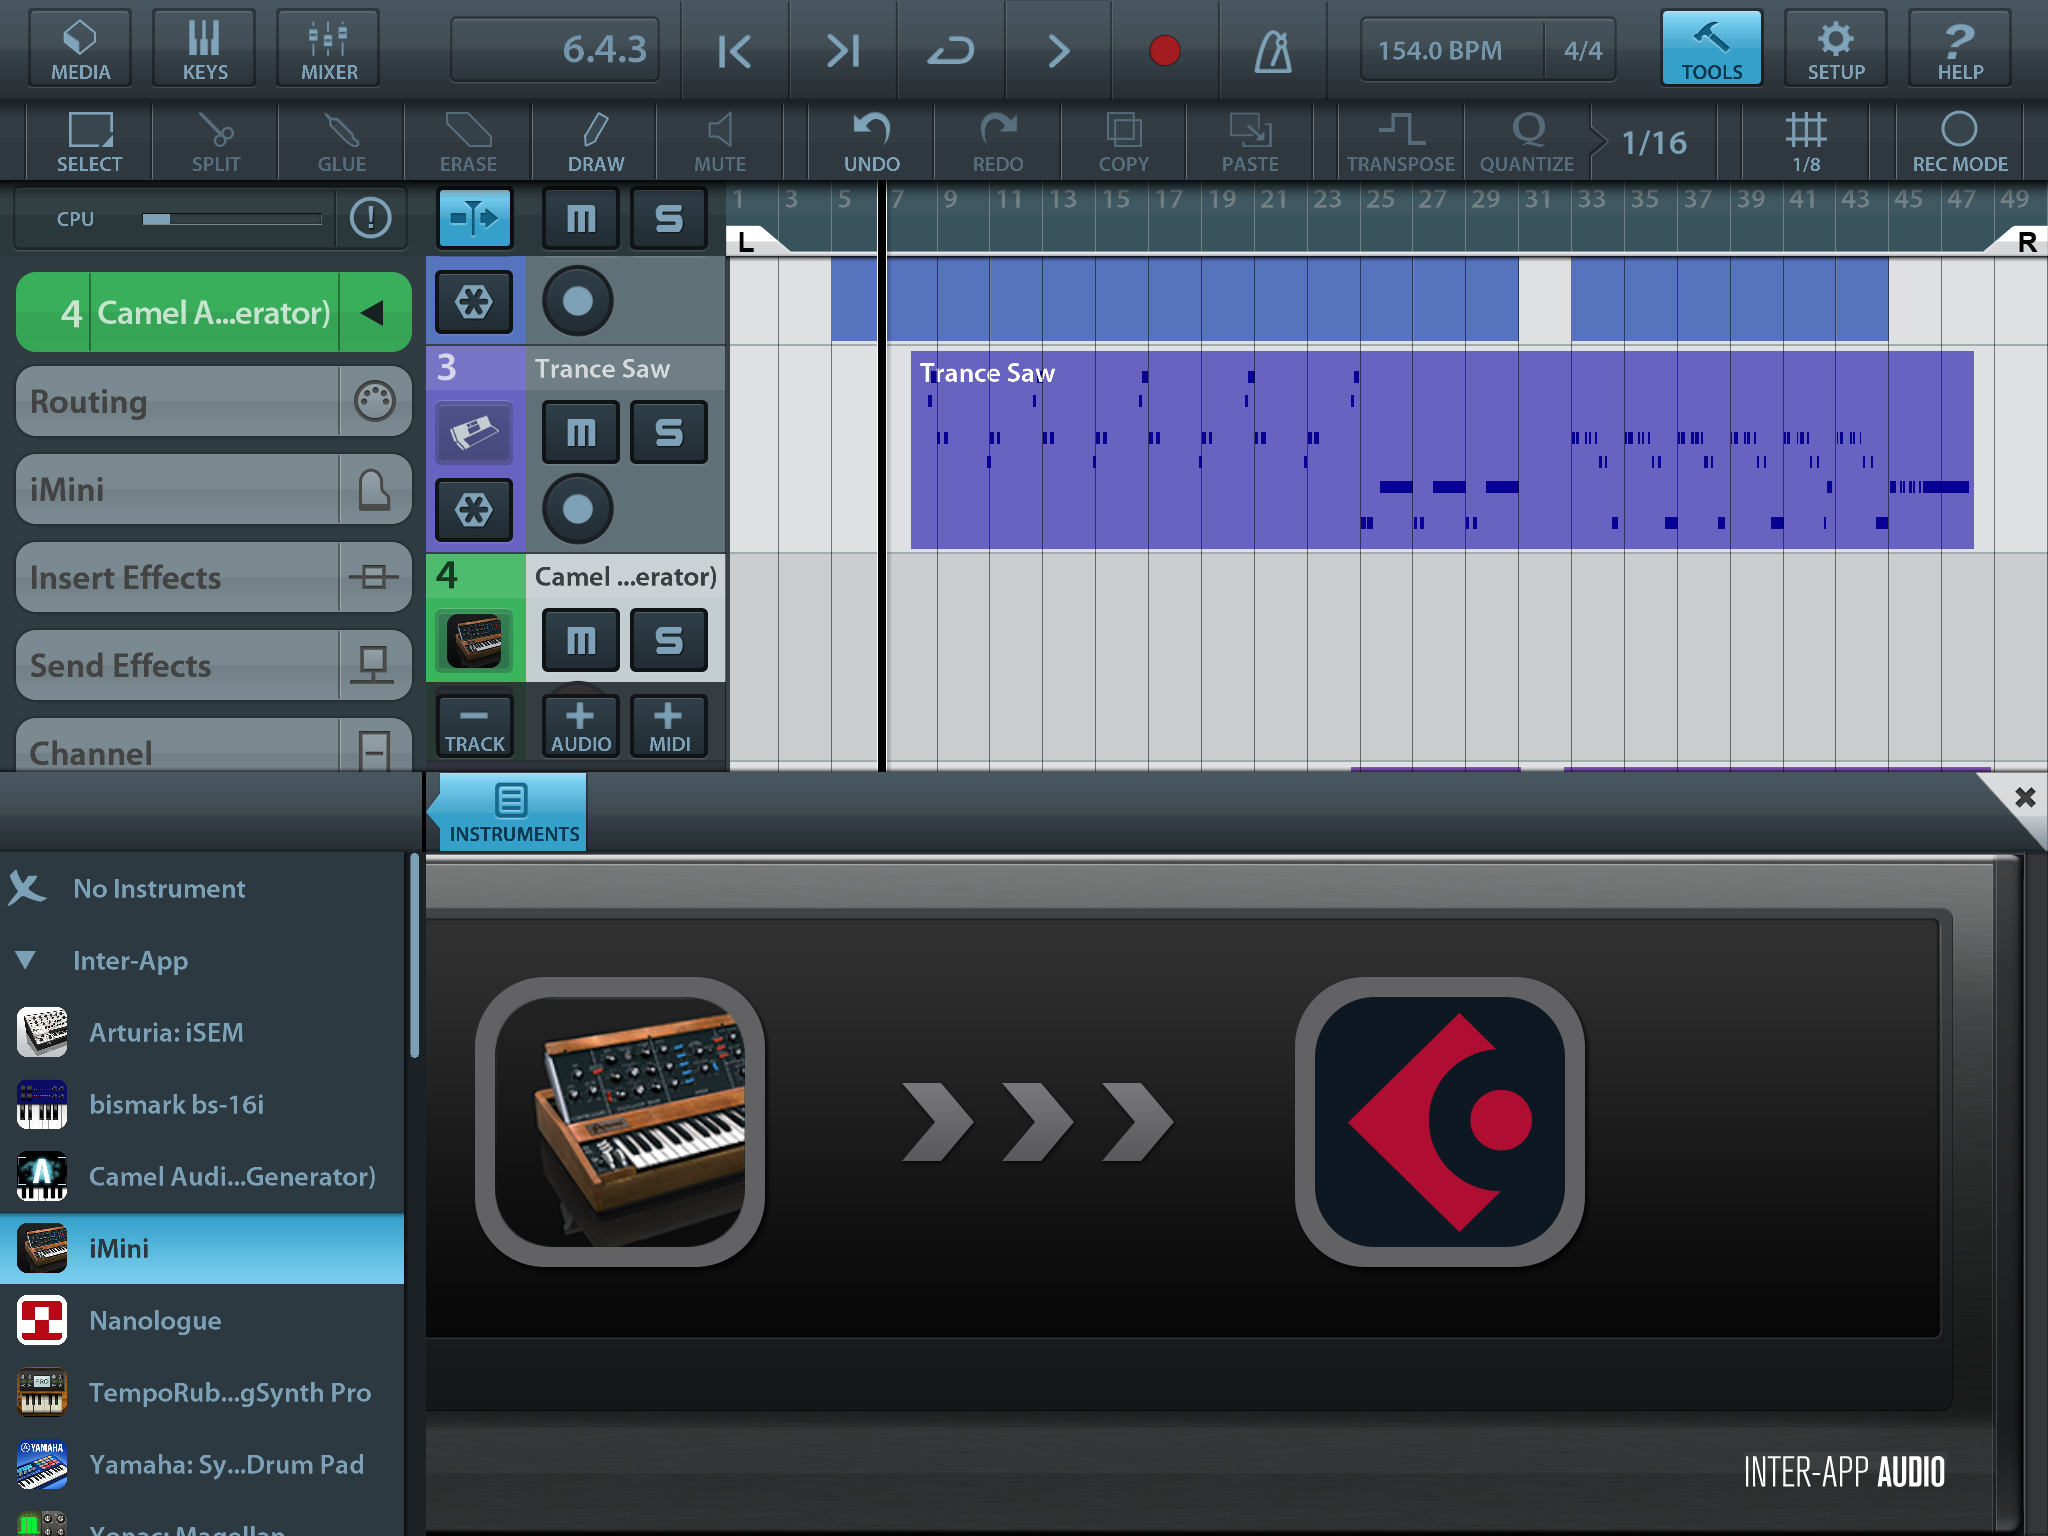Copy the selected event
This screenshot has width=2048, height=1536.
[x=1124, y=142]
